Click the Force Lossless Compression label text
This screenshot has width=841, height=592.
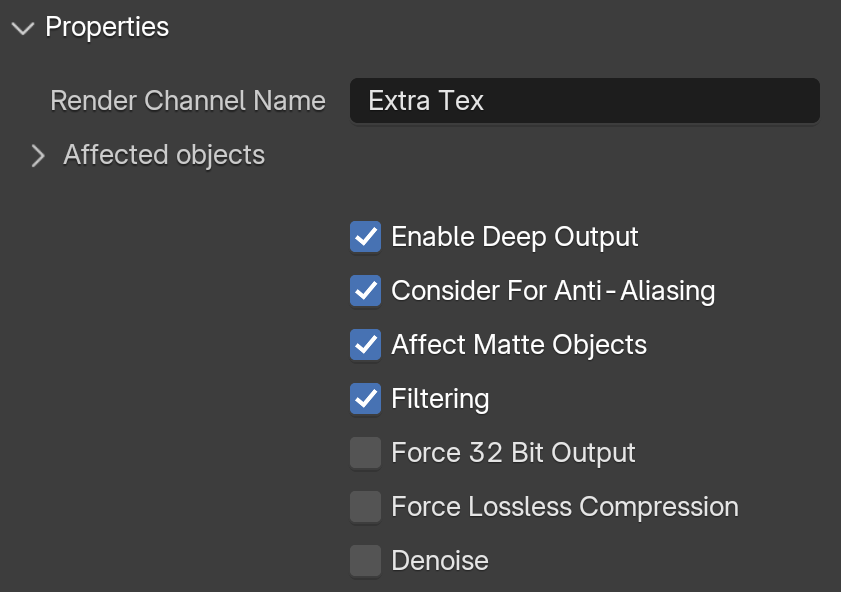tap(565, 507)
